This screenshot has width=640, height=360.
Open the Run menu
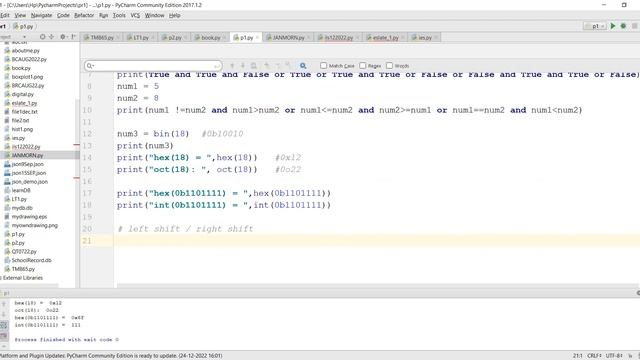point(104,15)
